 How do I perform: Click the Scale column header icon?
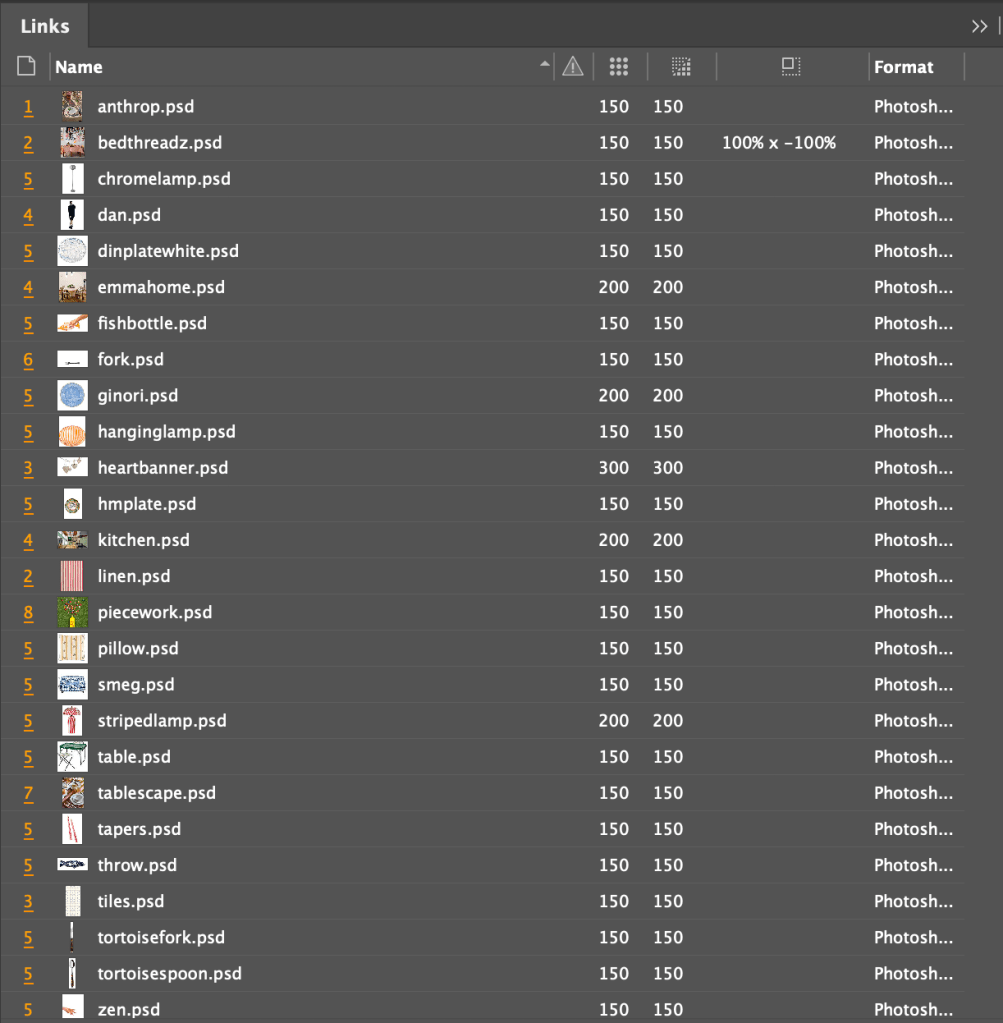[790, 67]
